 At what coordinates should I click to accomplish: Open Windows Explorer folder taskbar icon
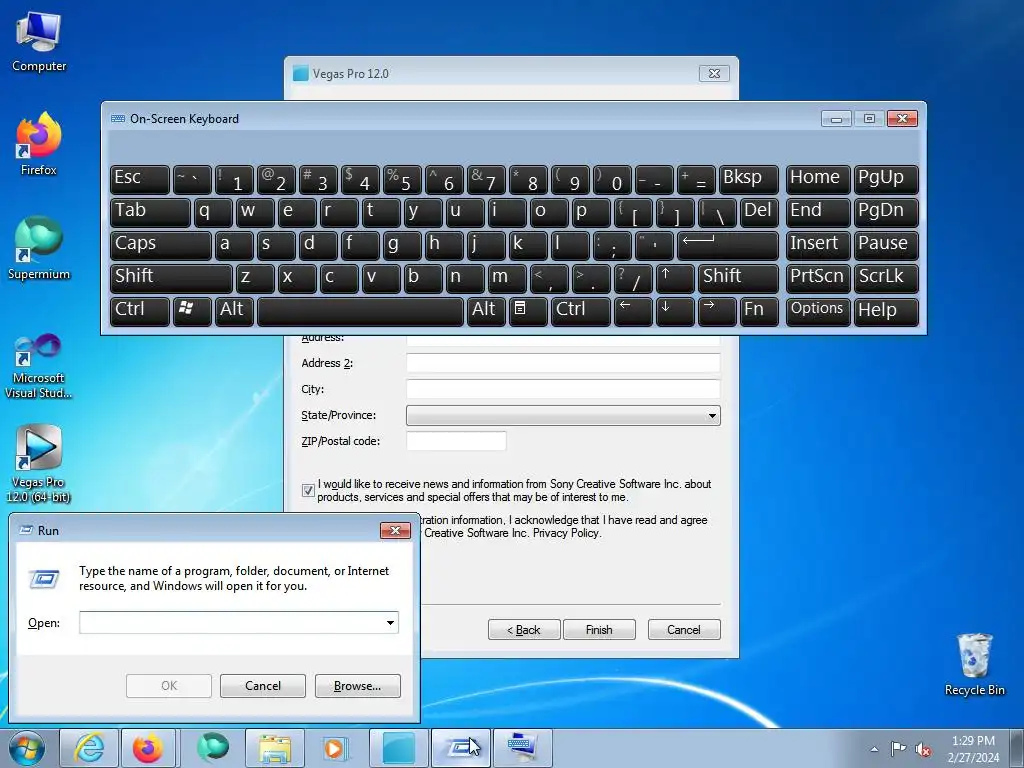275,748
